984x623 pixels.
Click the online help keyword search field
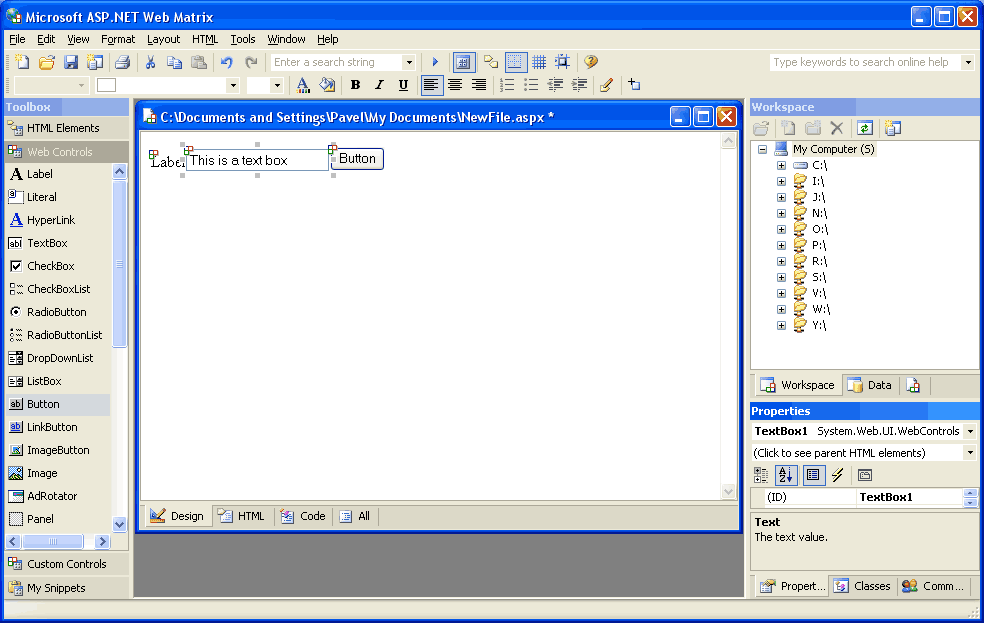(x=864, y=62)
